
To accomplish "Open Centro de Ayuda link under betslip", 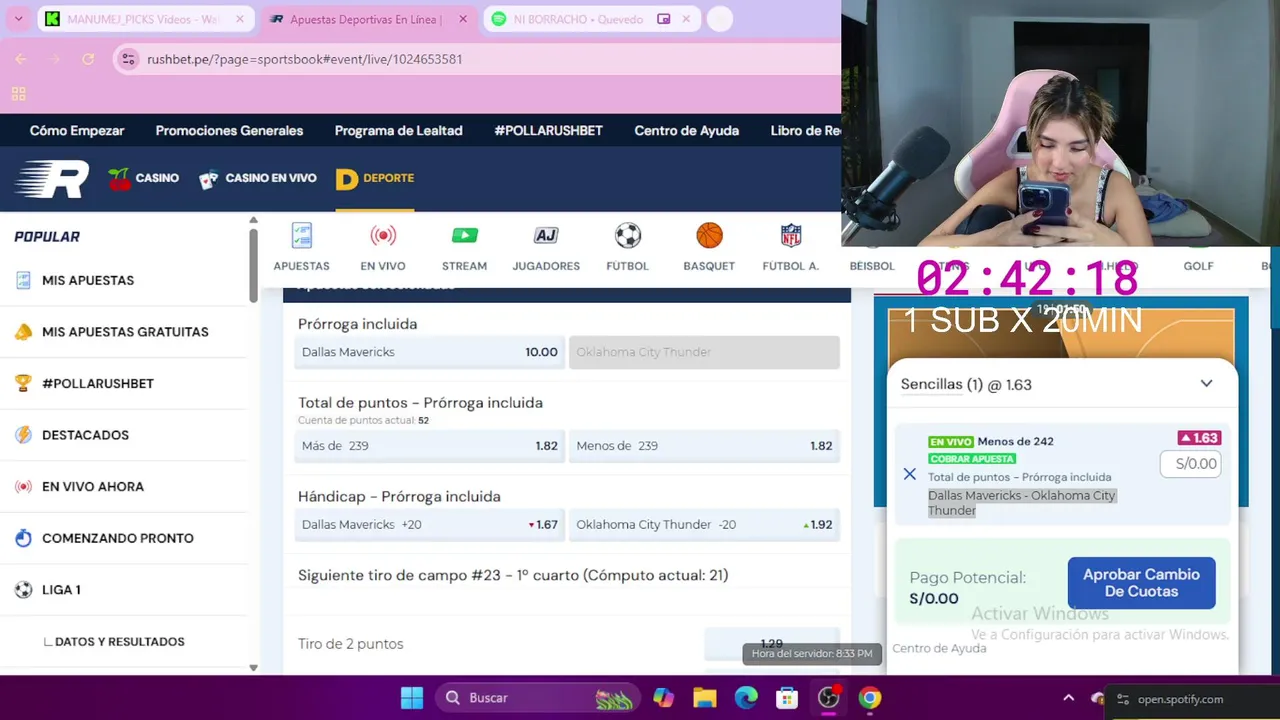I will click(939, 648).
